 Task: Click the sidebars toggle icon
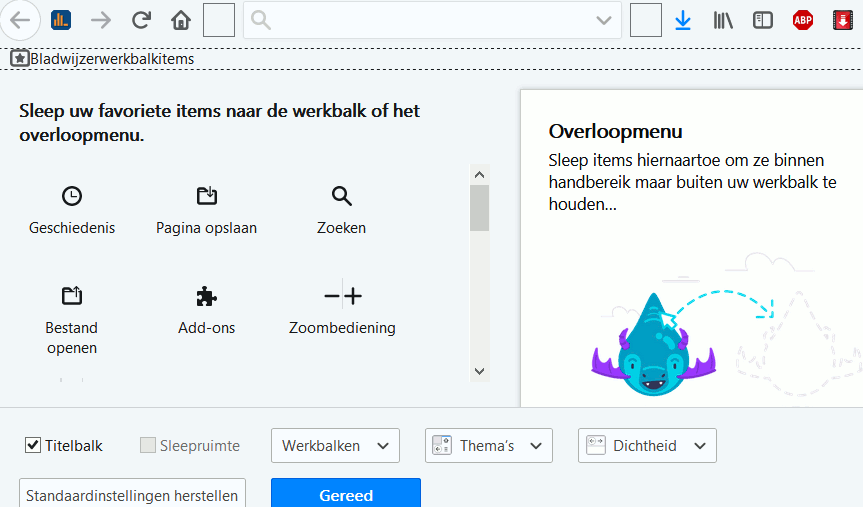tap(763, 21)
